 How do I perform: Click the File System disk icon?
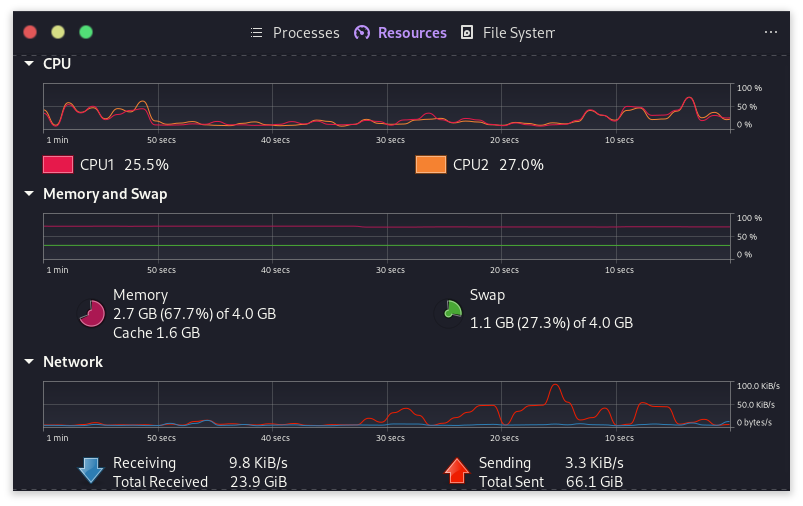(467, 32)
